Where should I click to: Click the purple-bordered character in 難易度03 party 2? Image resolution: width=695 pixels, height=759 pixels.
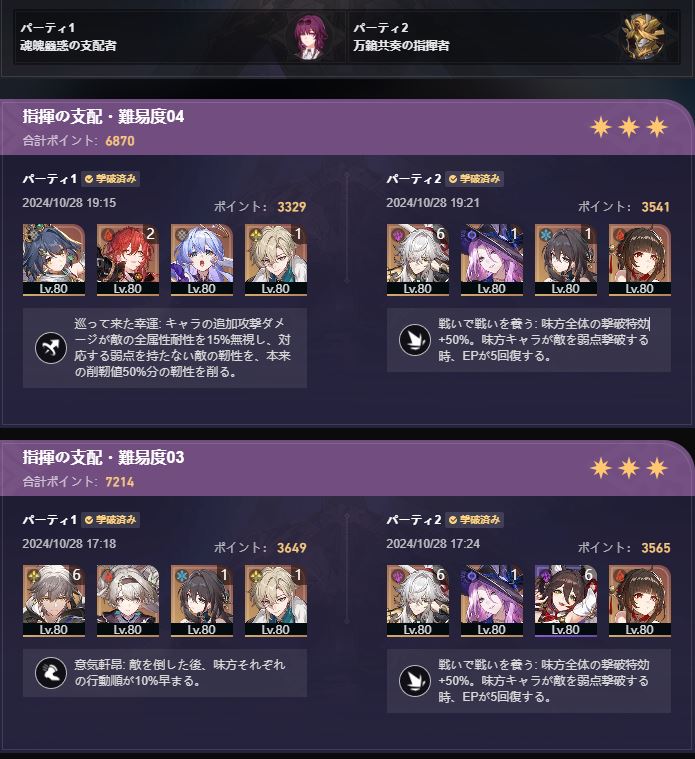click(x=566, y=600)
